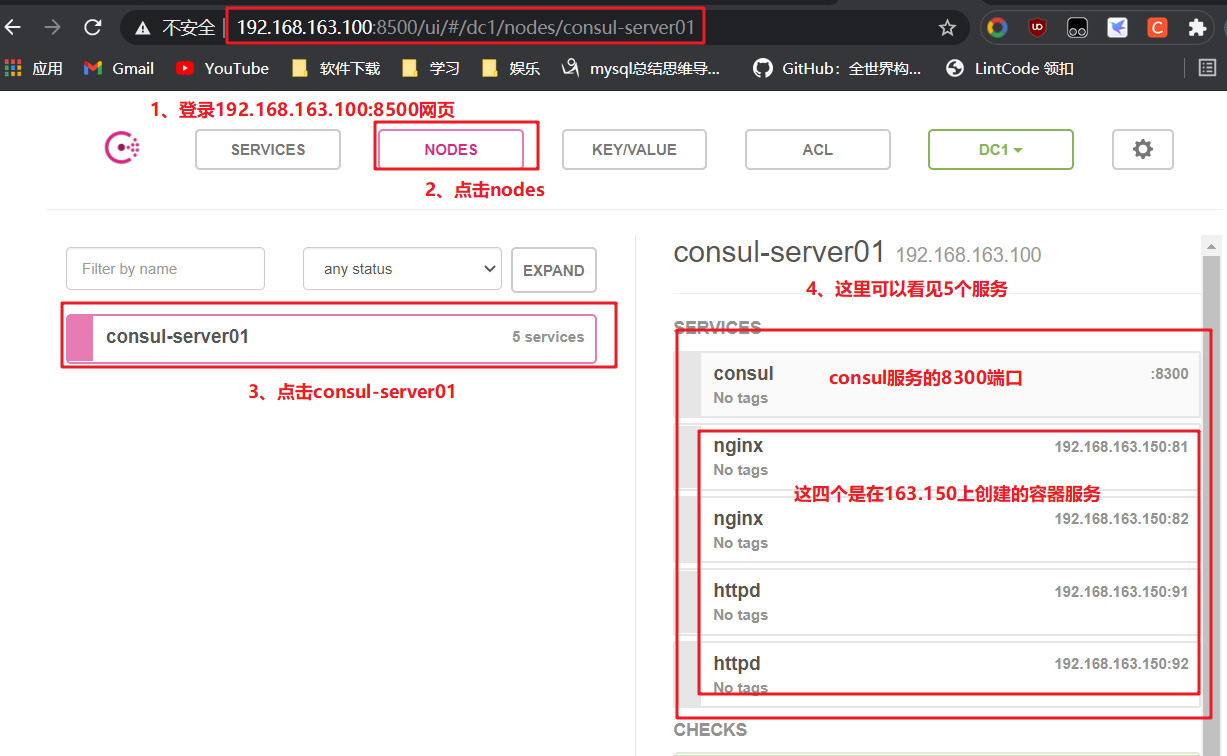Open the YouTube bookmark

[x=222, y=68]
